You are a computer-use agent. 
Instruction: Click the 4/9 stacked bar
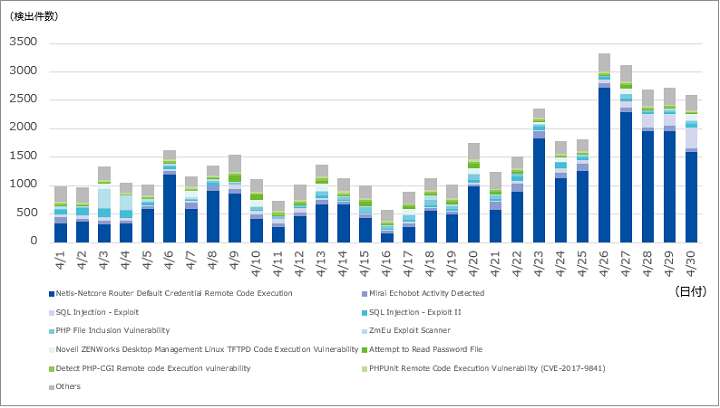pyautogui.click(x=235, y=199)
